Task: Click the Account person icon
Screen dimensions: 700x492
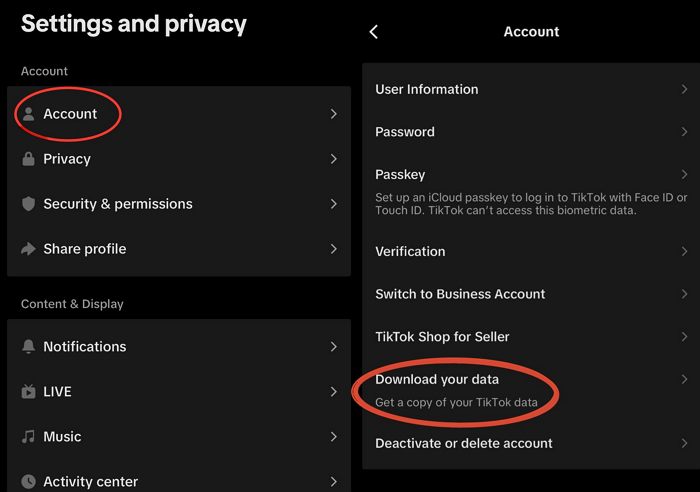Action: coord(29,114)
